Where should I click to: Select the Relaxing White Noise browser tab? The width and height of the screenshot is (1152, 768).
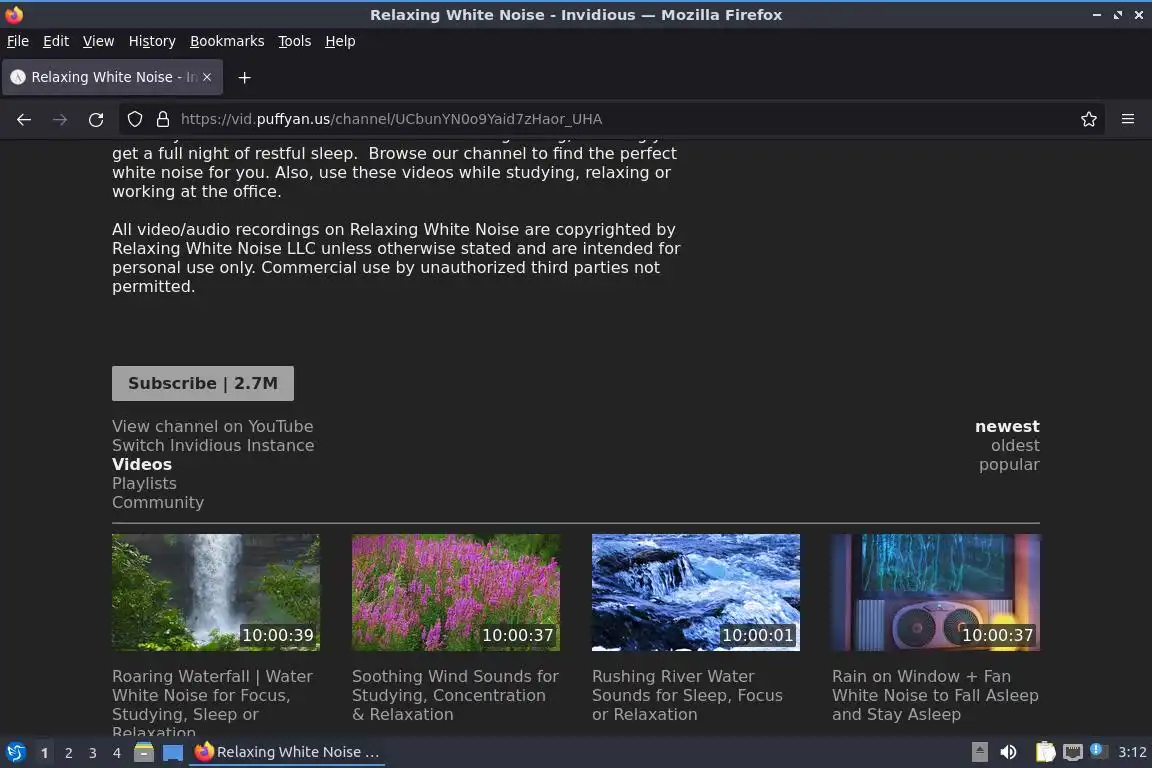[112, 77]
